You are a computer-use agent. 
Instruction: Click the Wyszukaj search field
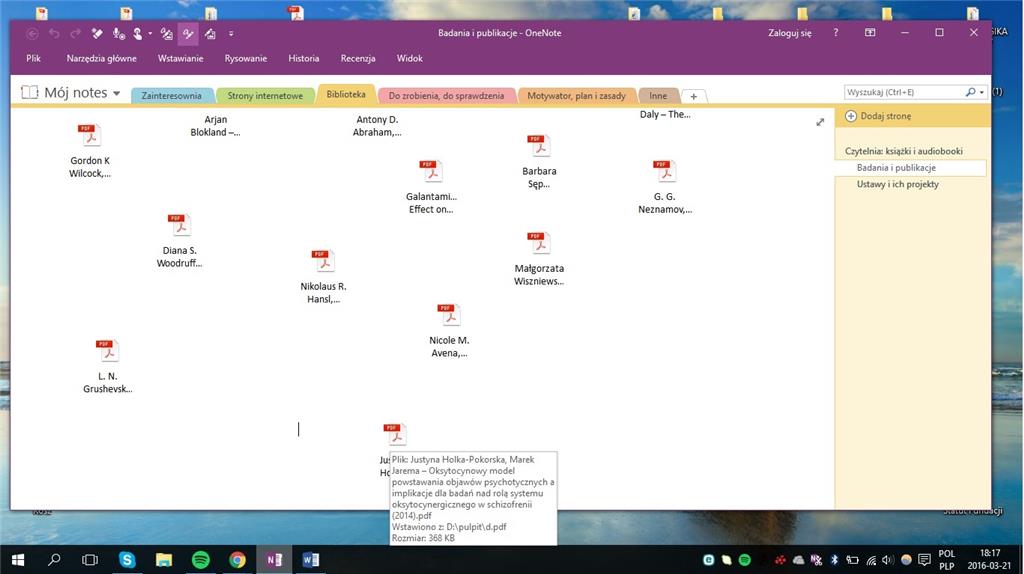tap(903, 92)
